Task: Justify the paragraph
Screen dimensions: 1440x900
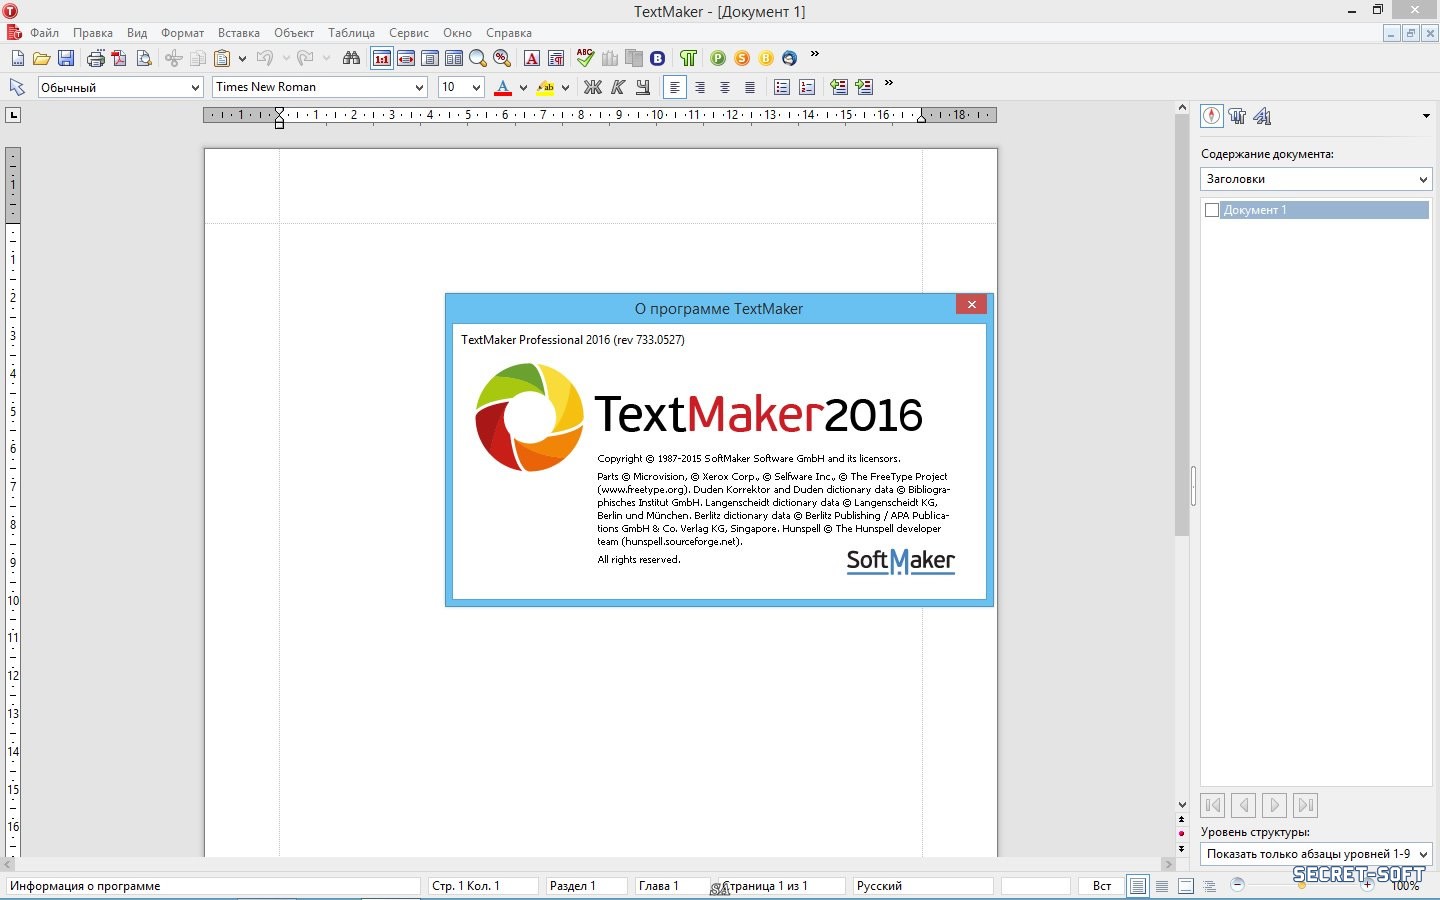Action: click(750, 87)
